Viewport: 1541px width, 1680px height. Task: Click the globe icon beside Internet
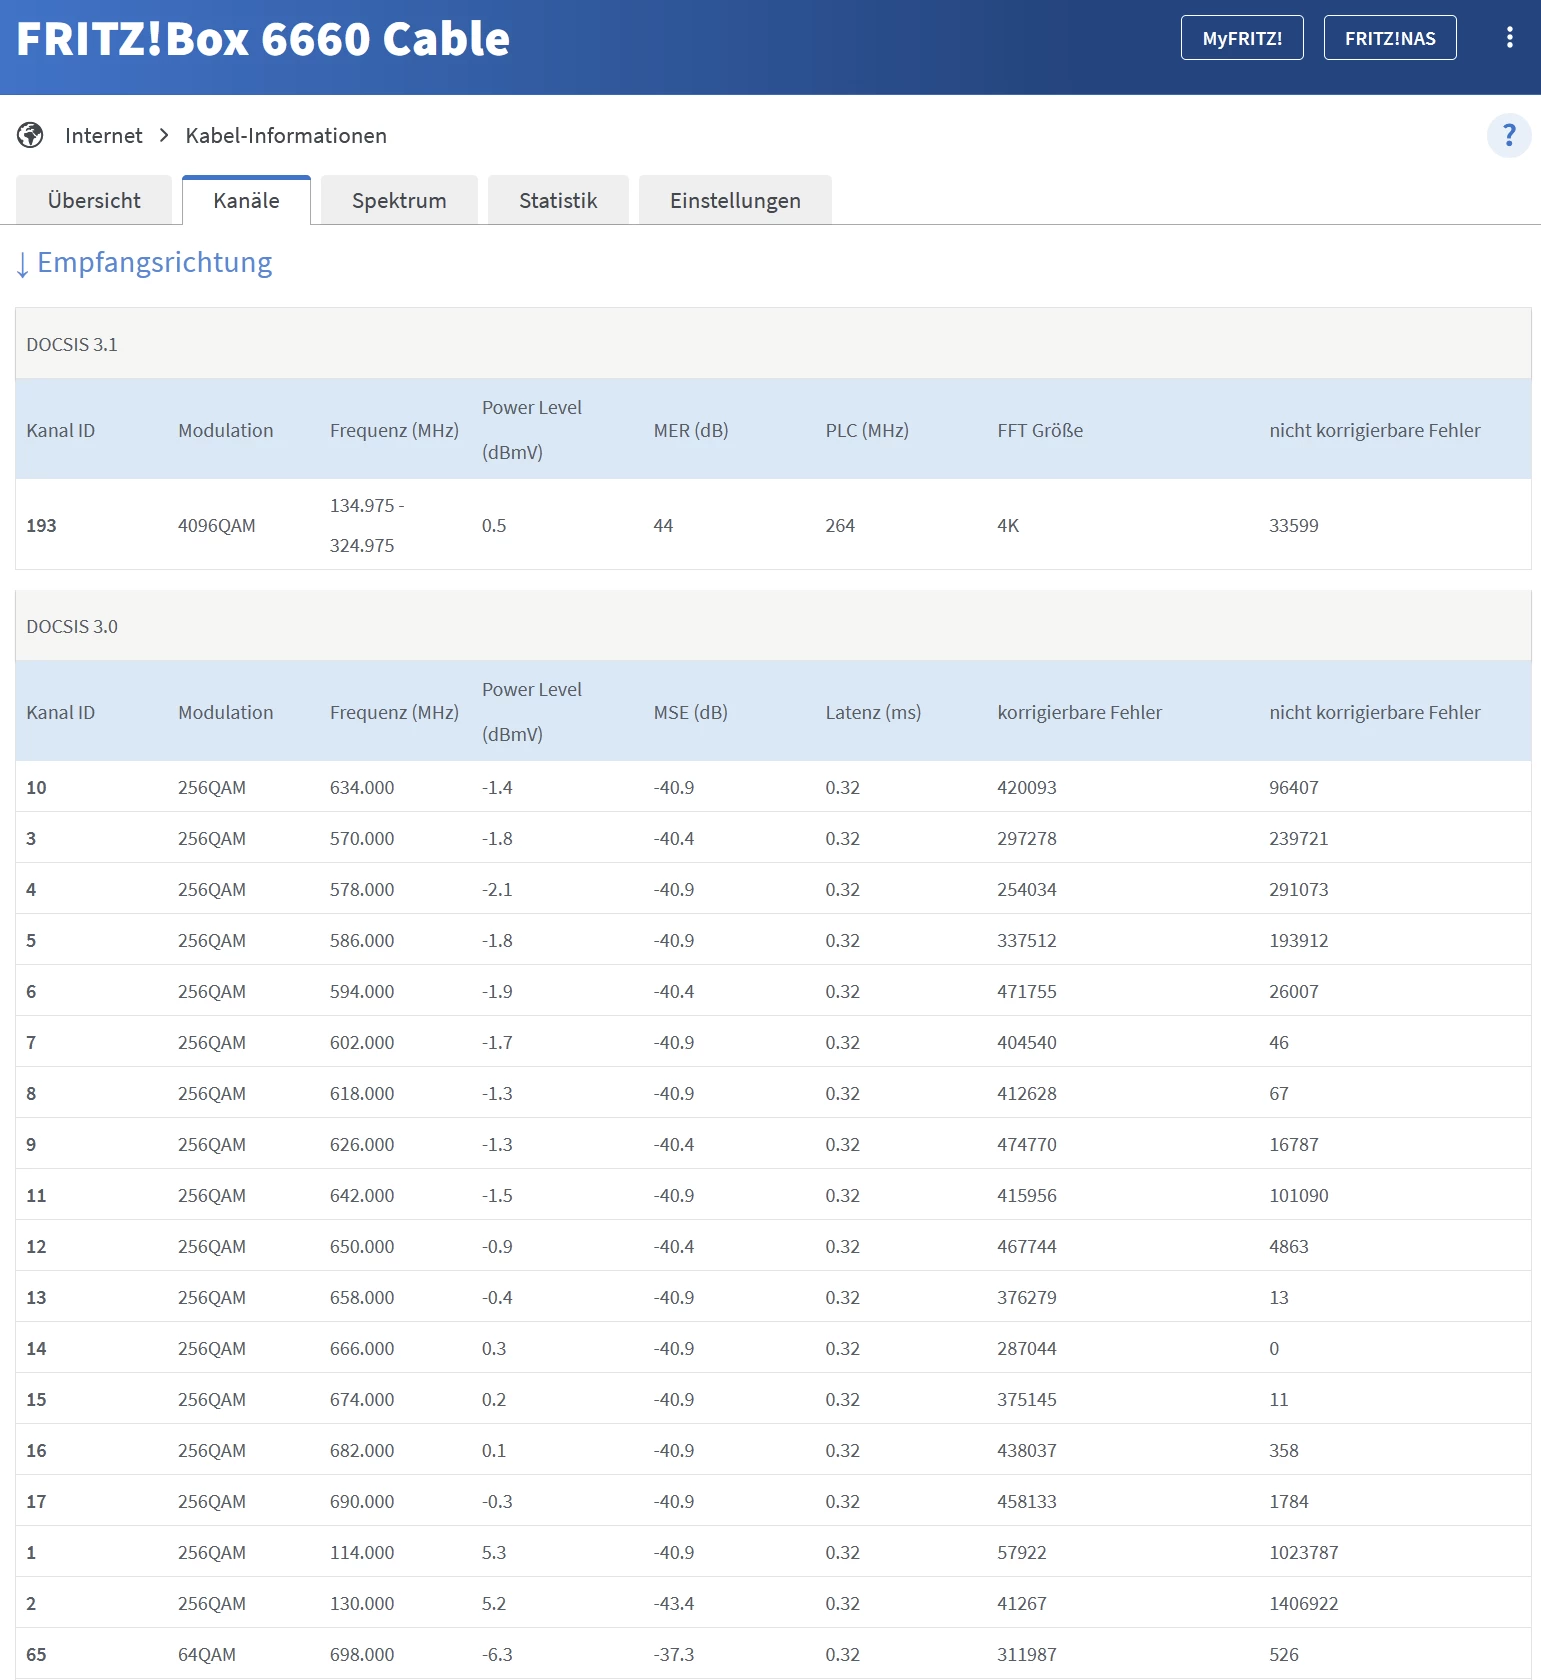click(x=30, y=135)
